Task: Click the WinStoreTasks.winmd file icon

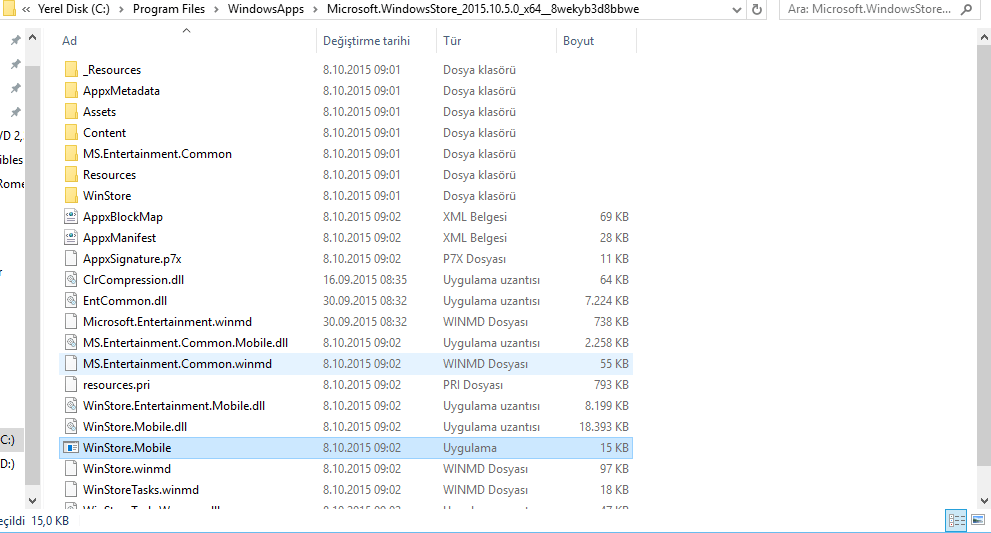Action: point(71,489)
